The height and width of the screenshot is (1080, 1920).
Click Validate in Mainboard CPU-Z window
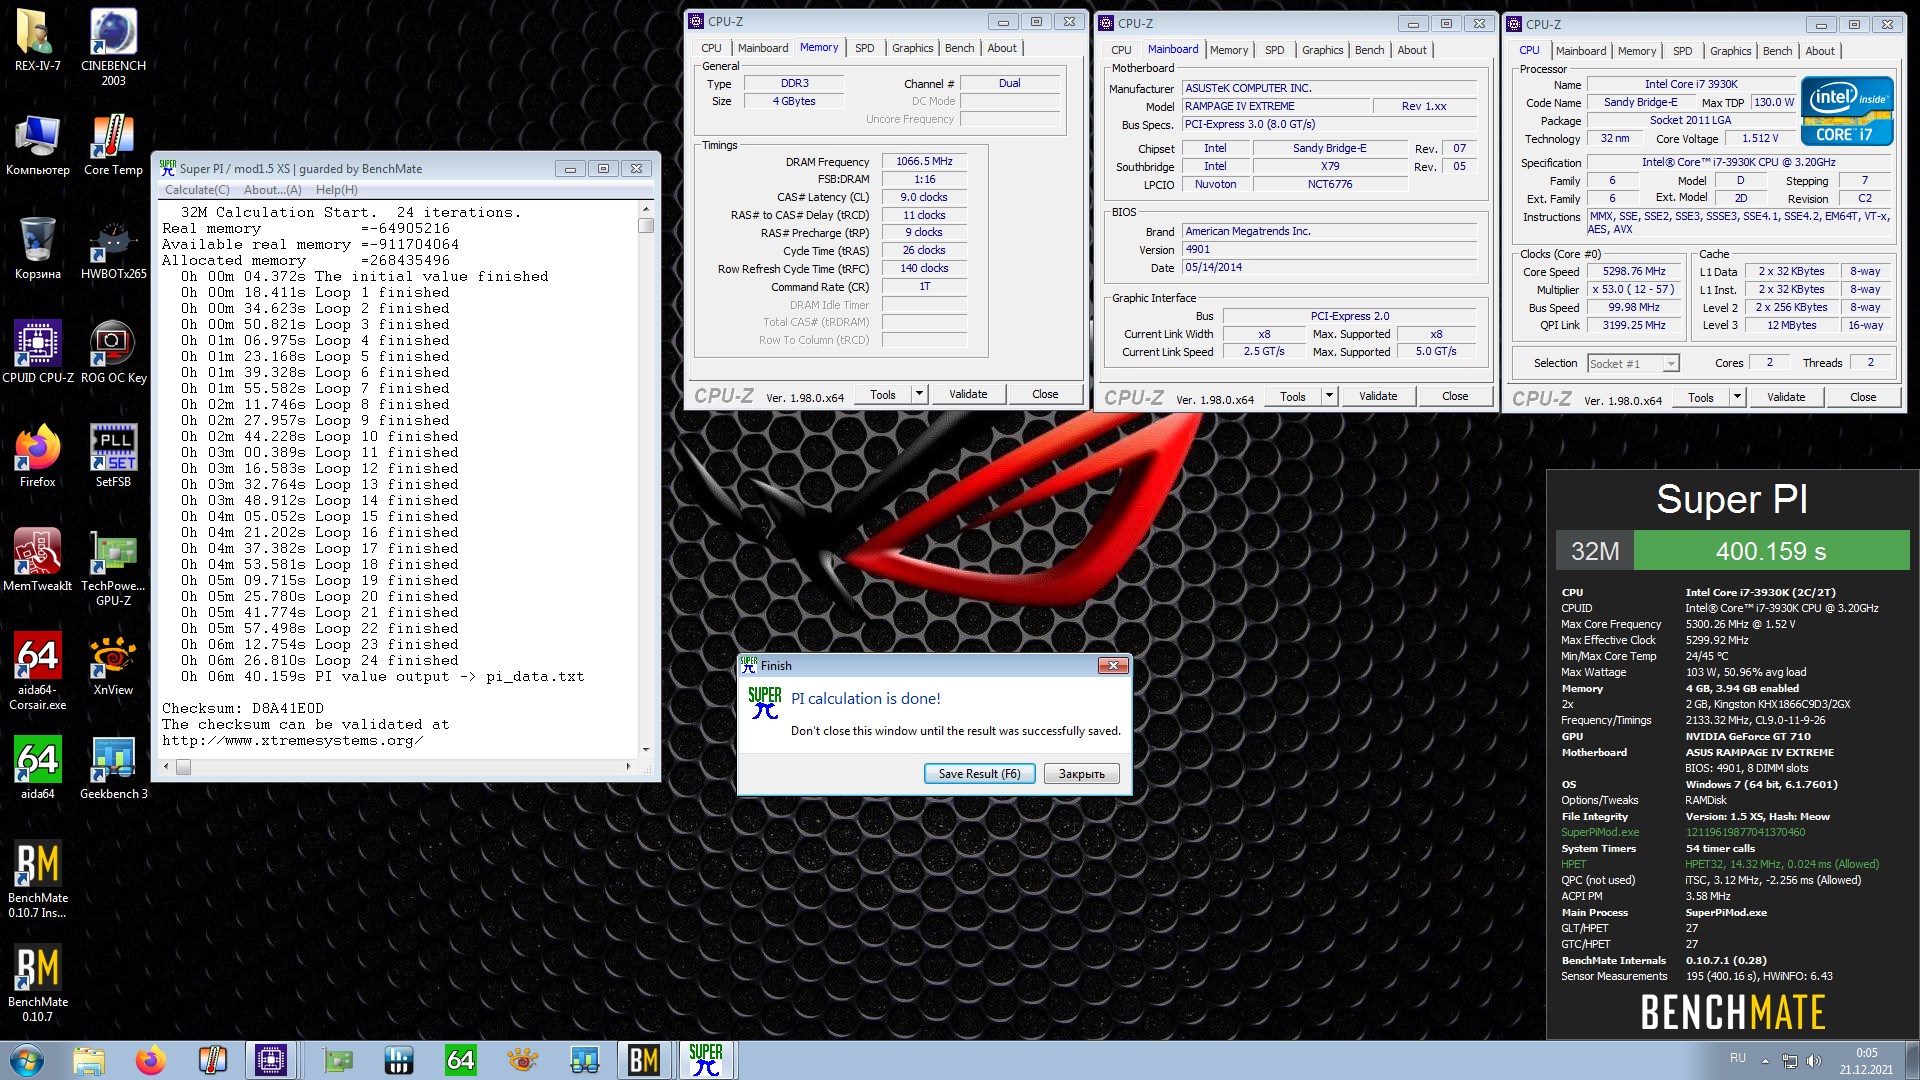[x=1378, y=396]
